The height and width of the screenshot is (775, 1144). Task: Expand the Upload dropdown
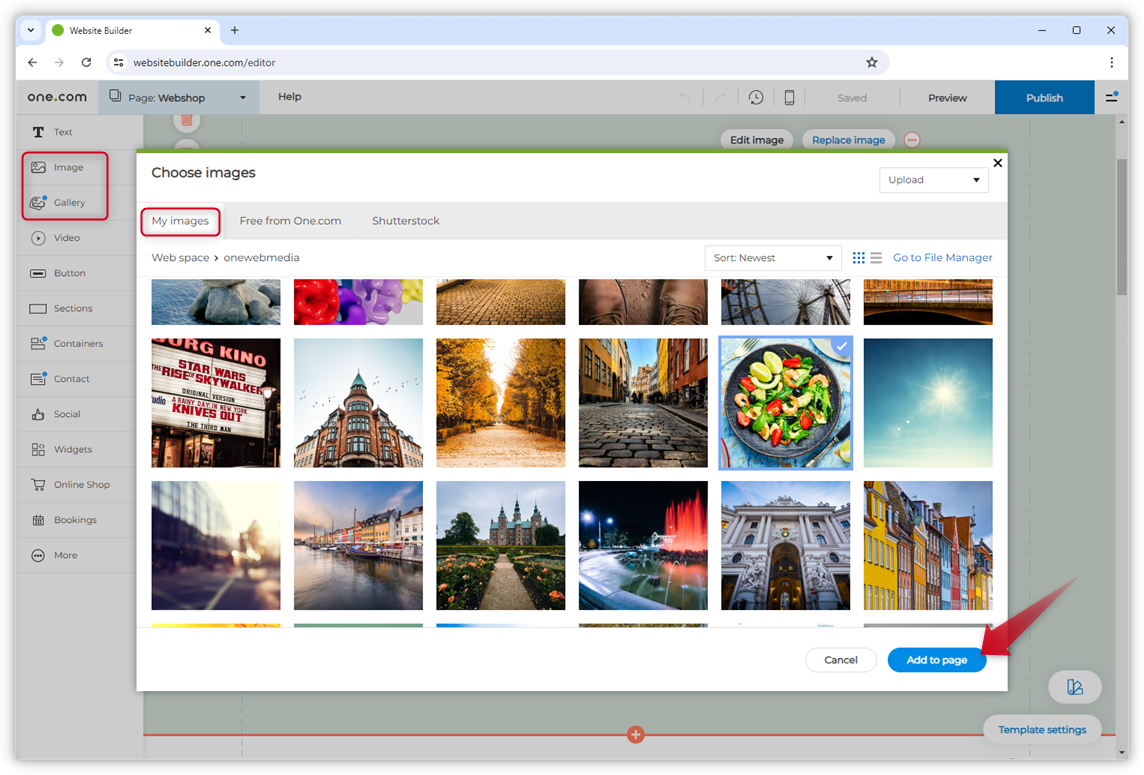933,180
